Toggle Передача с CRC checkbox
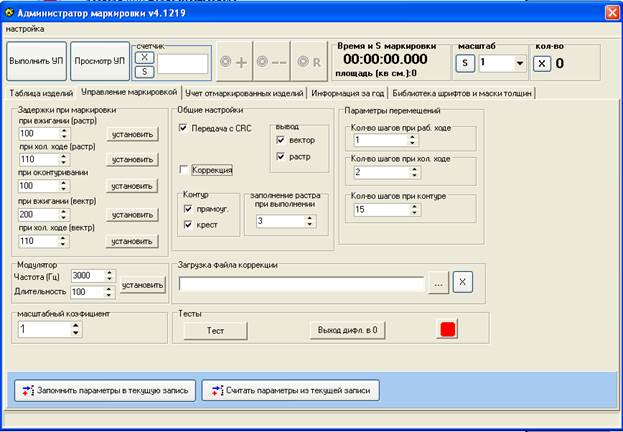The width and height of the screenshot is (623, 432). pyautogui.click(x=183, y=128)
